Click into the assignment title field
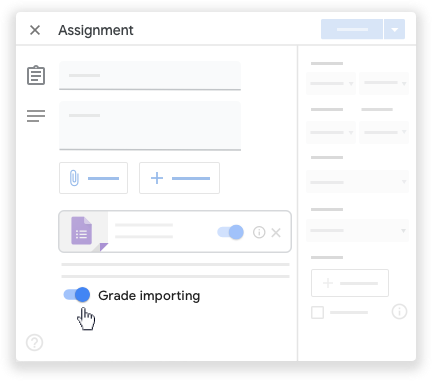Image resolution: width=432 pixels, height=381 pixels. (150, 76)
